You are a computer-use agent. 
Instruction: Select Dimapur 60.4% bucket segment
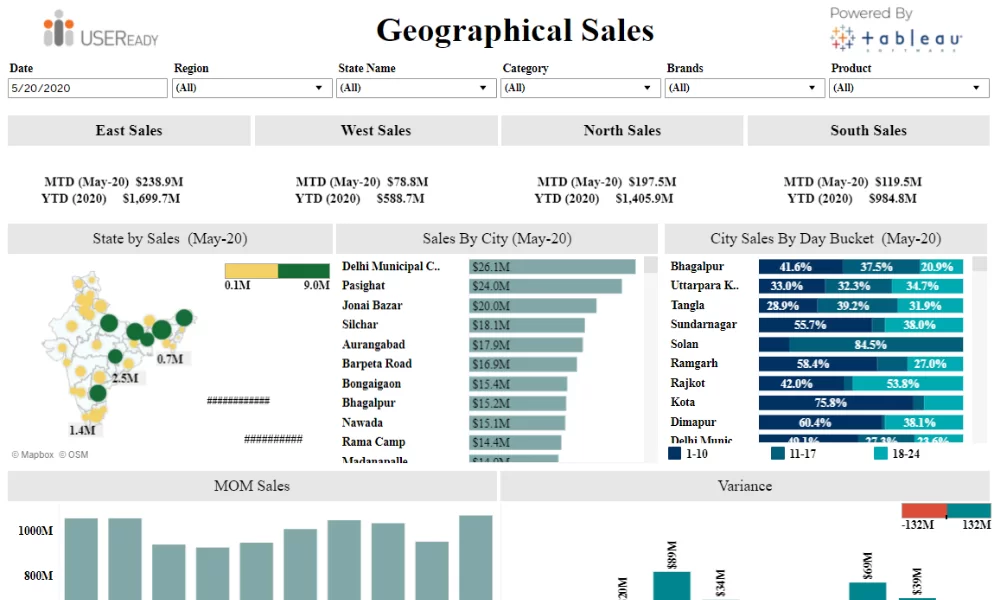821,423
